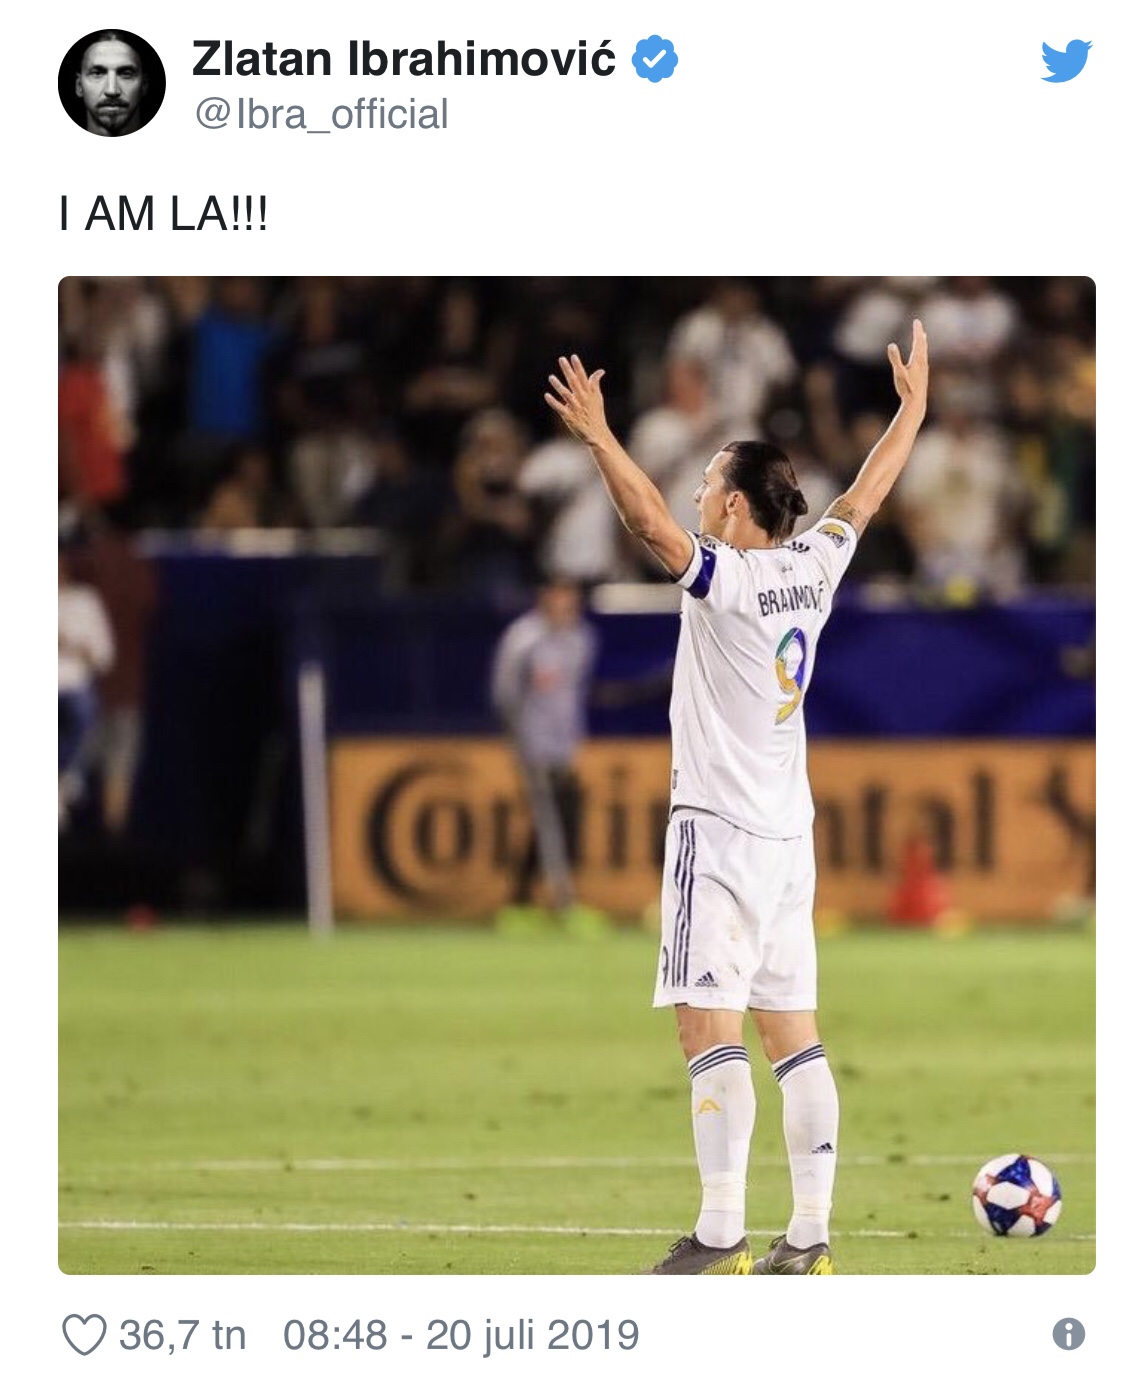Viewport: 1147px width, 1380px height.
Task: Open Zlatan's round profile avatar
Action: pos(112,83)
